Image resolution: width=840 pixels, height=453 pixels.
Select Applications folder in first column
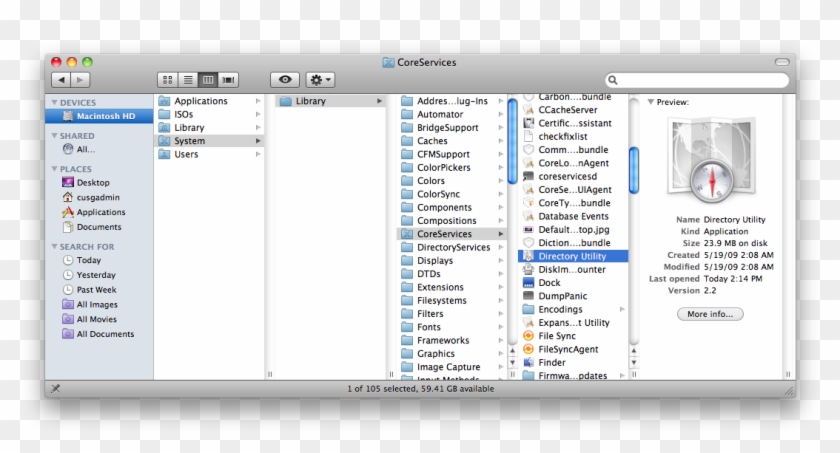tap(209, 101)
